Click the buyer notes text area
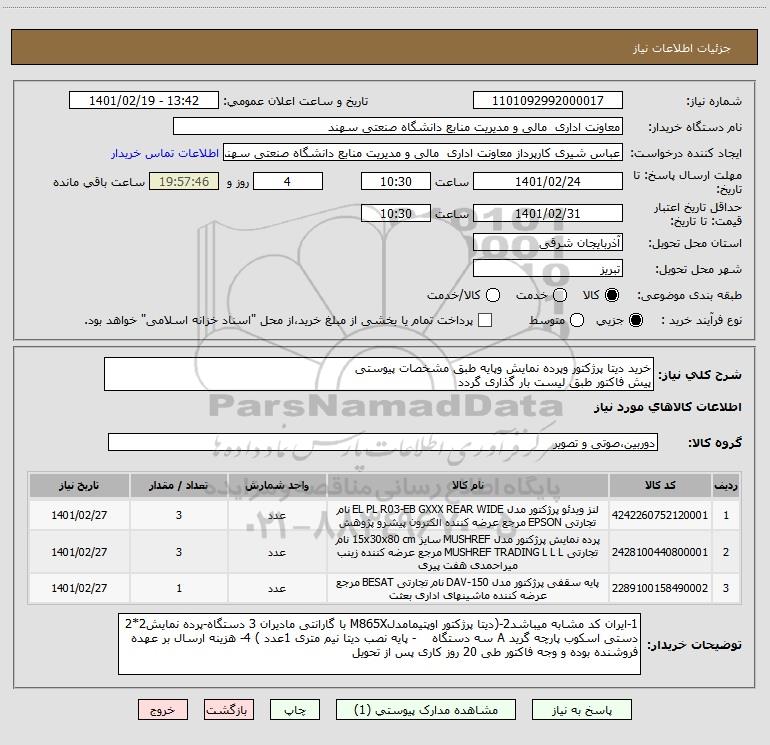Screen dimensions: 770x745 click(380, 643)
